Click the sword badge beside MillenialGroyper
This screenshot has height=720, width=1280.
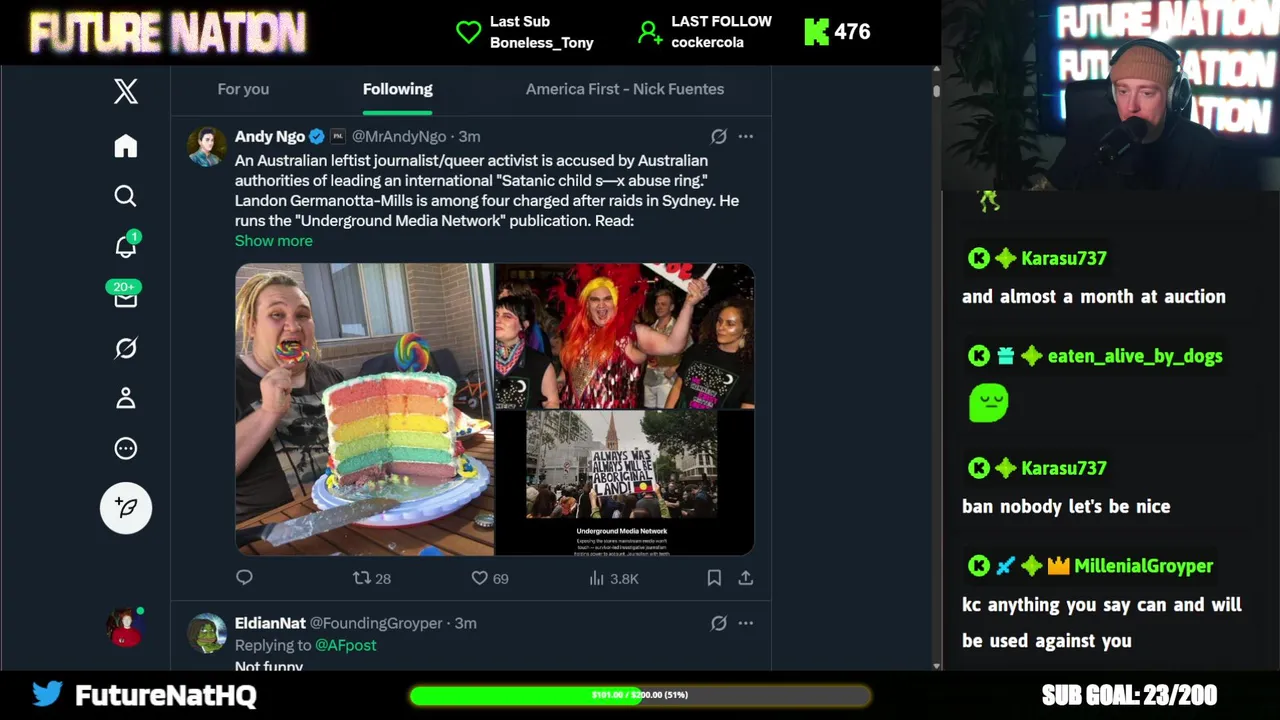coord(1005,566)
